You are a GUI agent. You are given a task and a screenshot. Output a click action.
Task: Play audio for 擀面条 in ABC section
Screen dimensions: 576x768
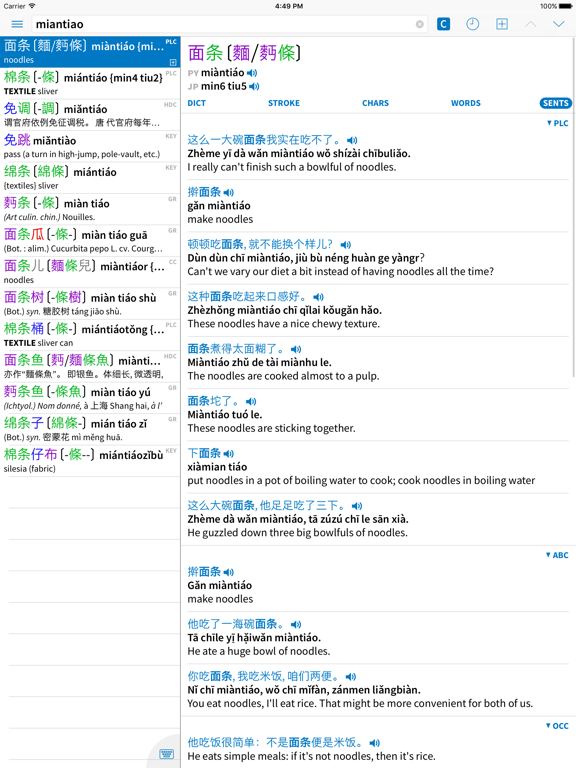coord(229,572)
